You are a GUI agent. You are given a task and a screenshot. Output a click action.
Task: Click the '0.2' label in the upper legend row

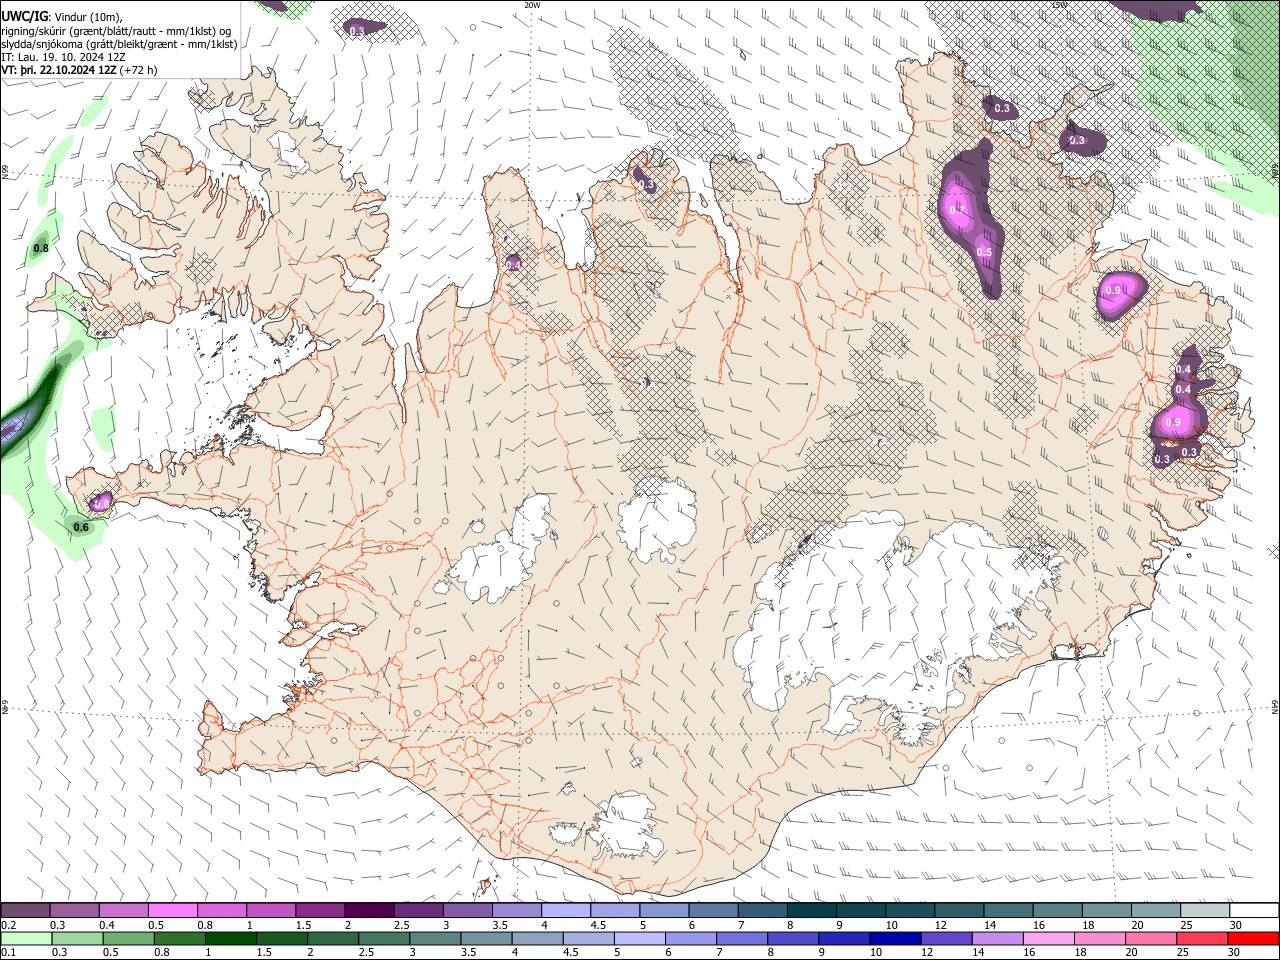8,925
